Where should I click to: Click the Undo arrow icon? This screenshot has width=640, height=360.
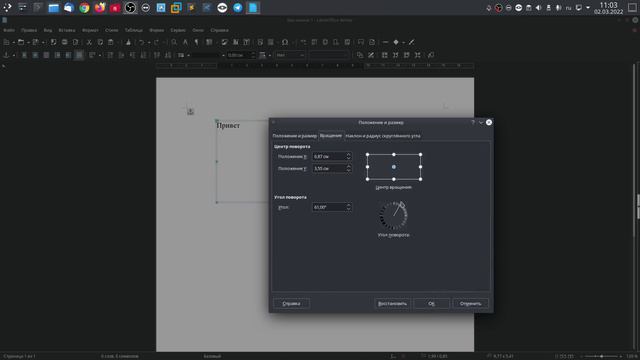click(x=141, y=42)
